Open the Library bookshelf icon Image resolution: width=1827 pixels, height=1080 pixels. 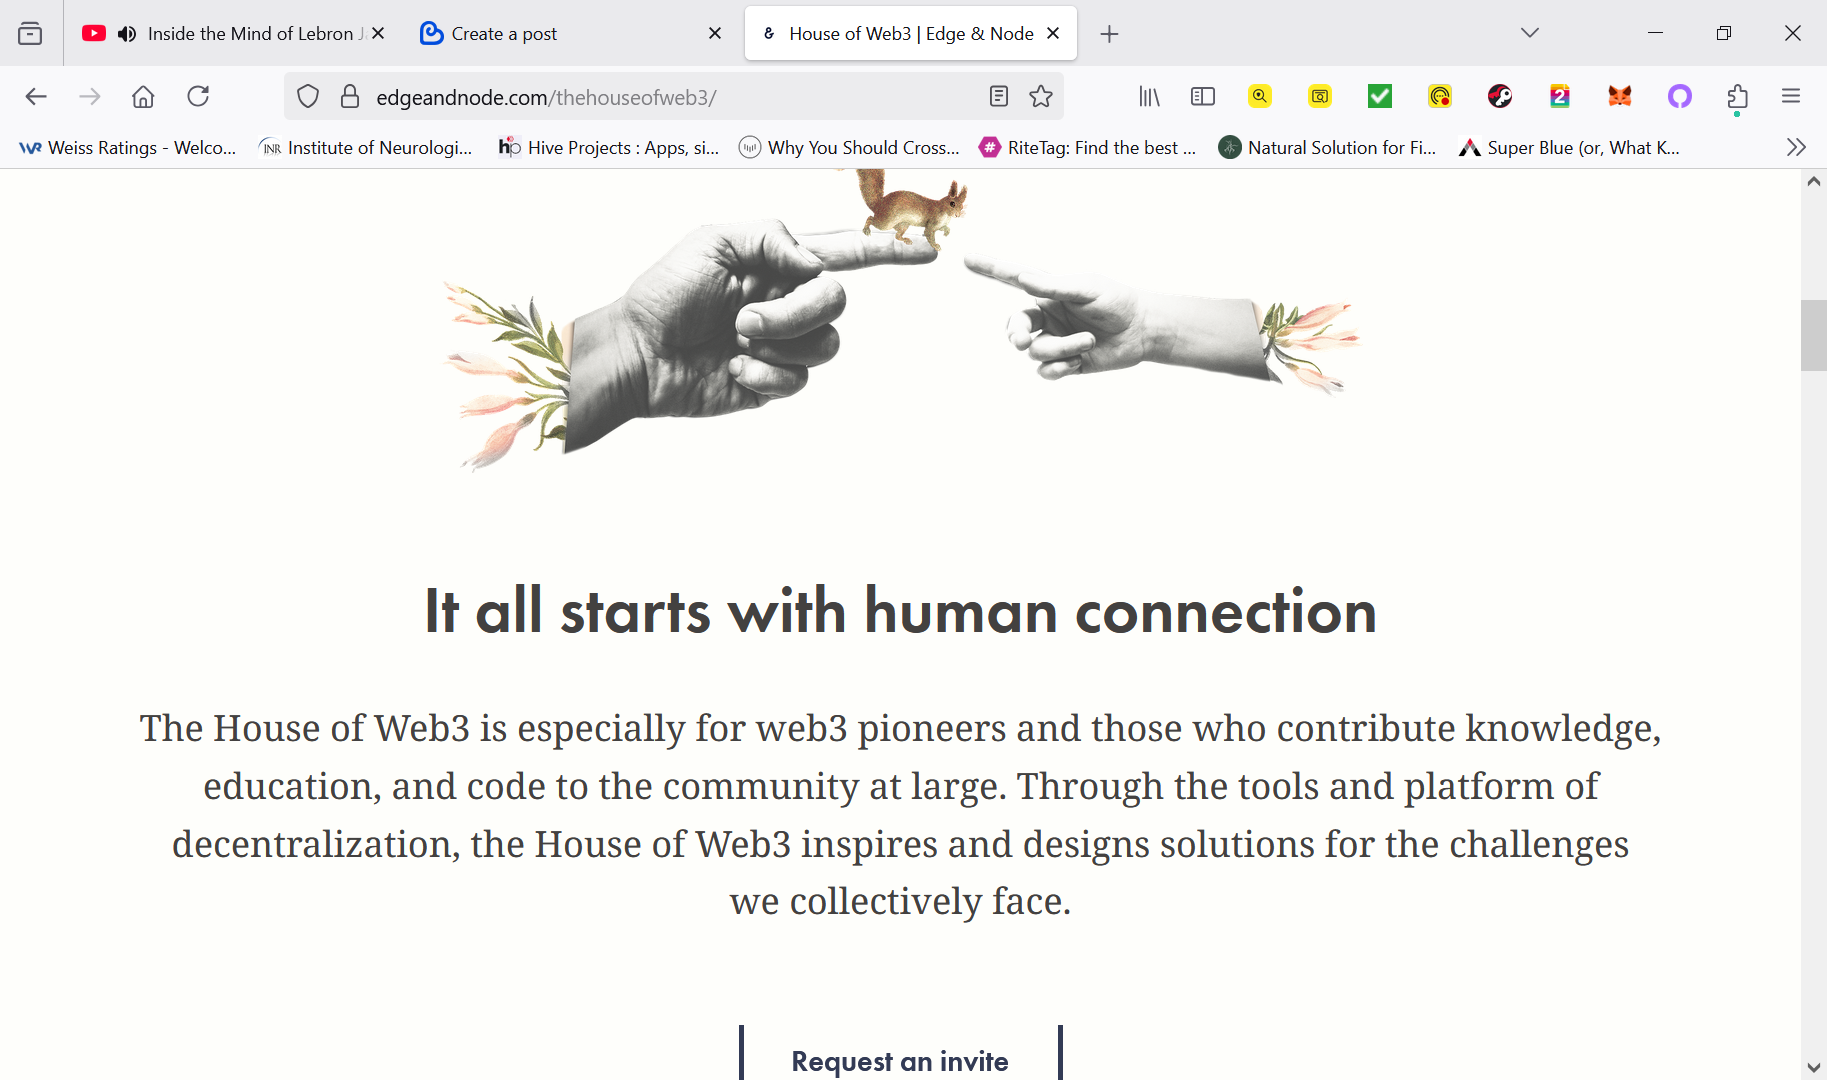pos(1149,96)
